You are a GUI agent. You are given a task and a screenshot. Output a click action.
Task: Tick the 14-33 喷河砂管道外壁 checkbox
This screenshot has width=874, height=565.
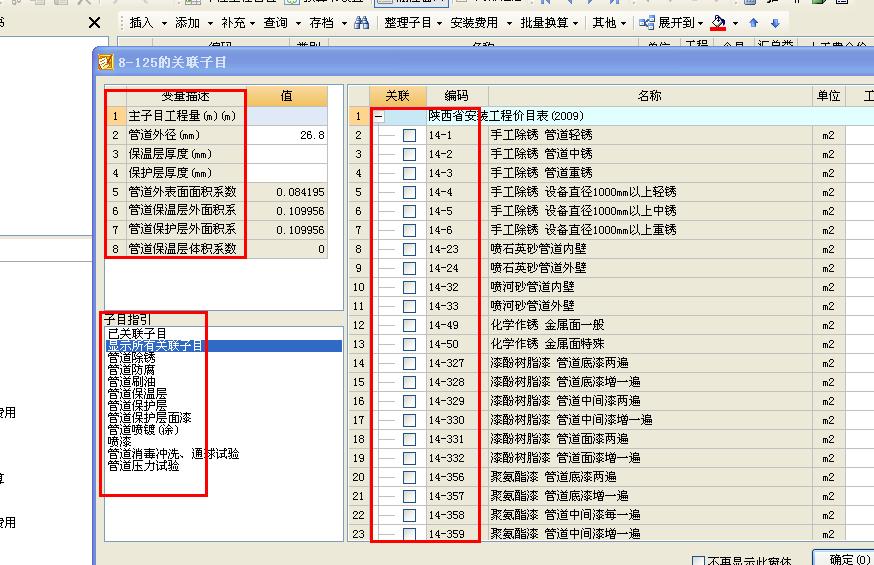409,306
